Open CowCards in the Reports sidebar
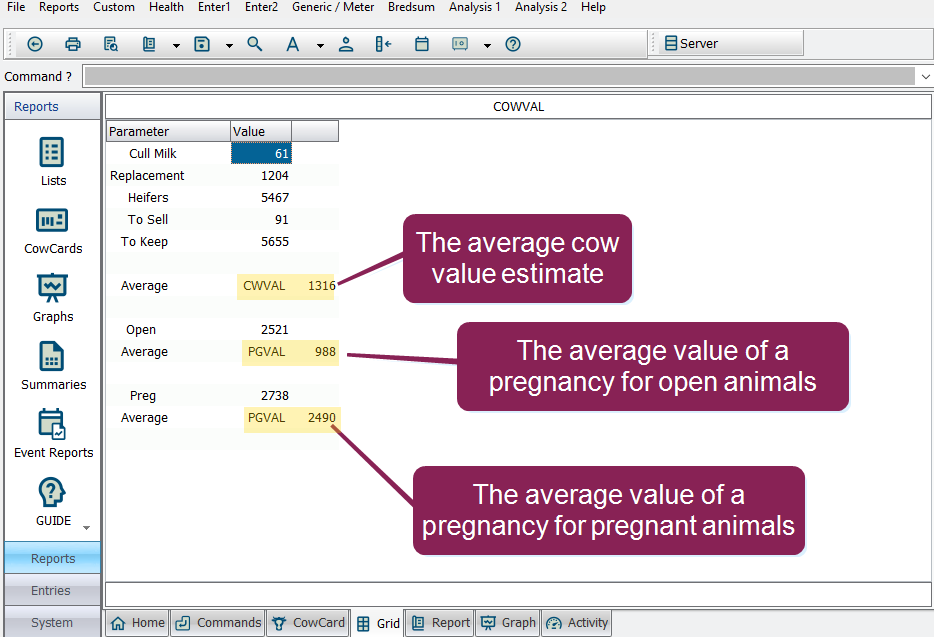This screenshot has height=637, width=934. pyautogui.click(x=53, y=231)
